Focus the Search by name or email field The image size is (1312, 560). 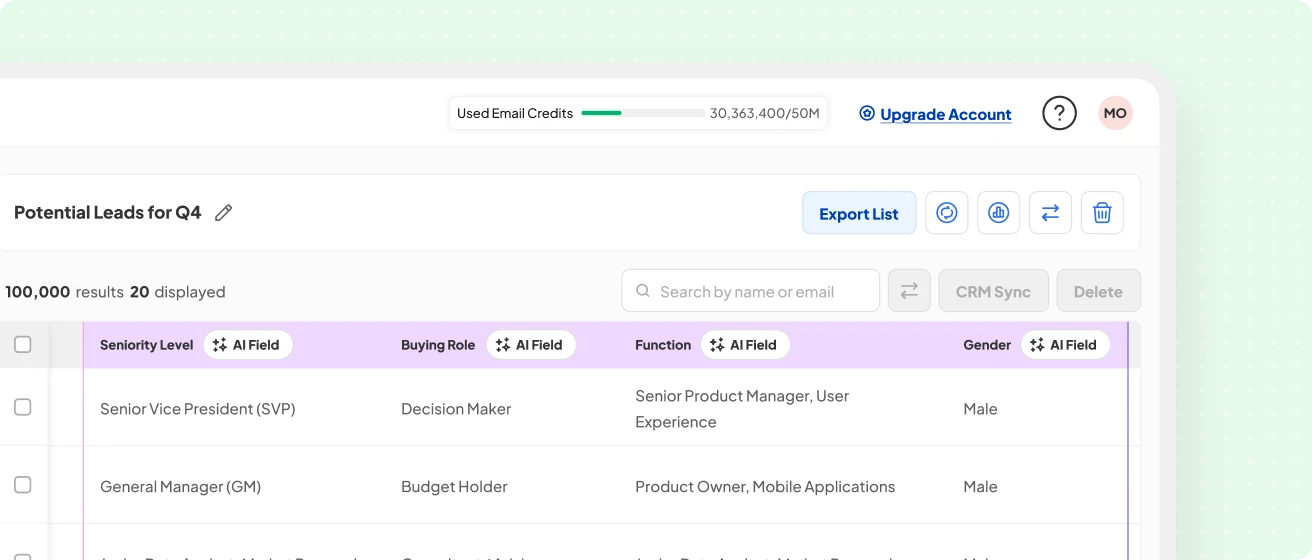760,291
